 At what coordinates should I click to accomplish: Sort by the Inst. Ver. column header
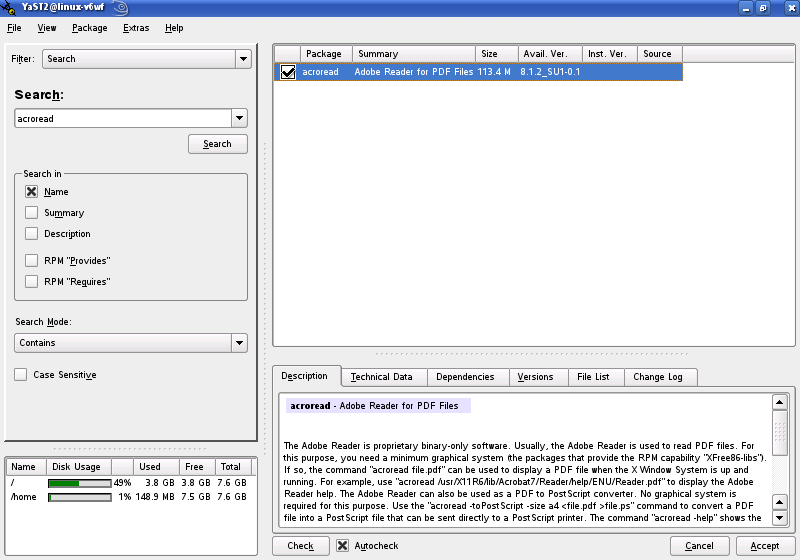pos(610,54)
